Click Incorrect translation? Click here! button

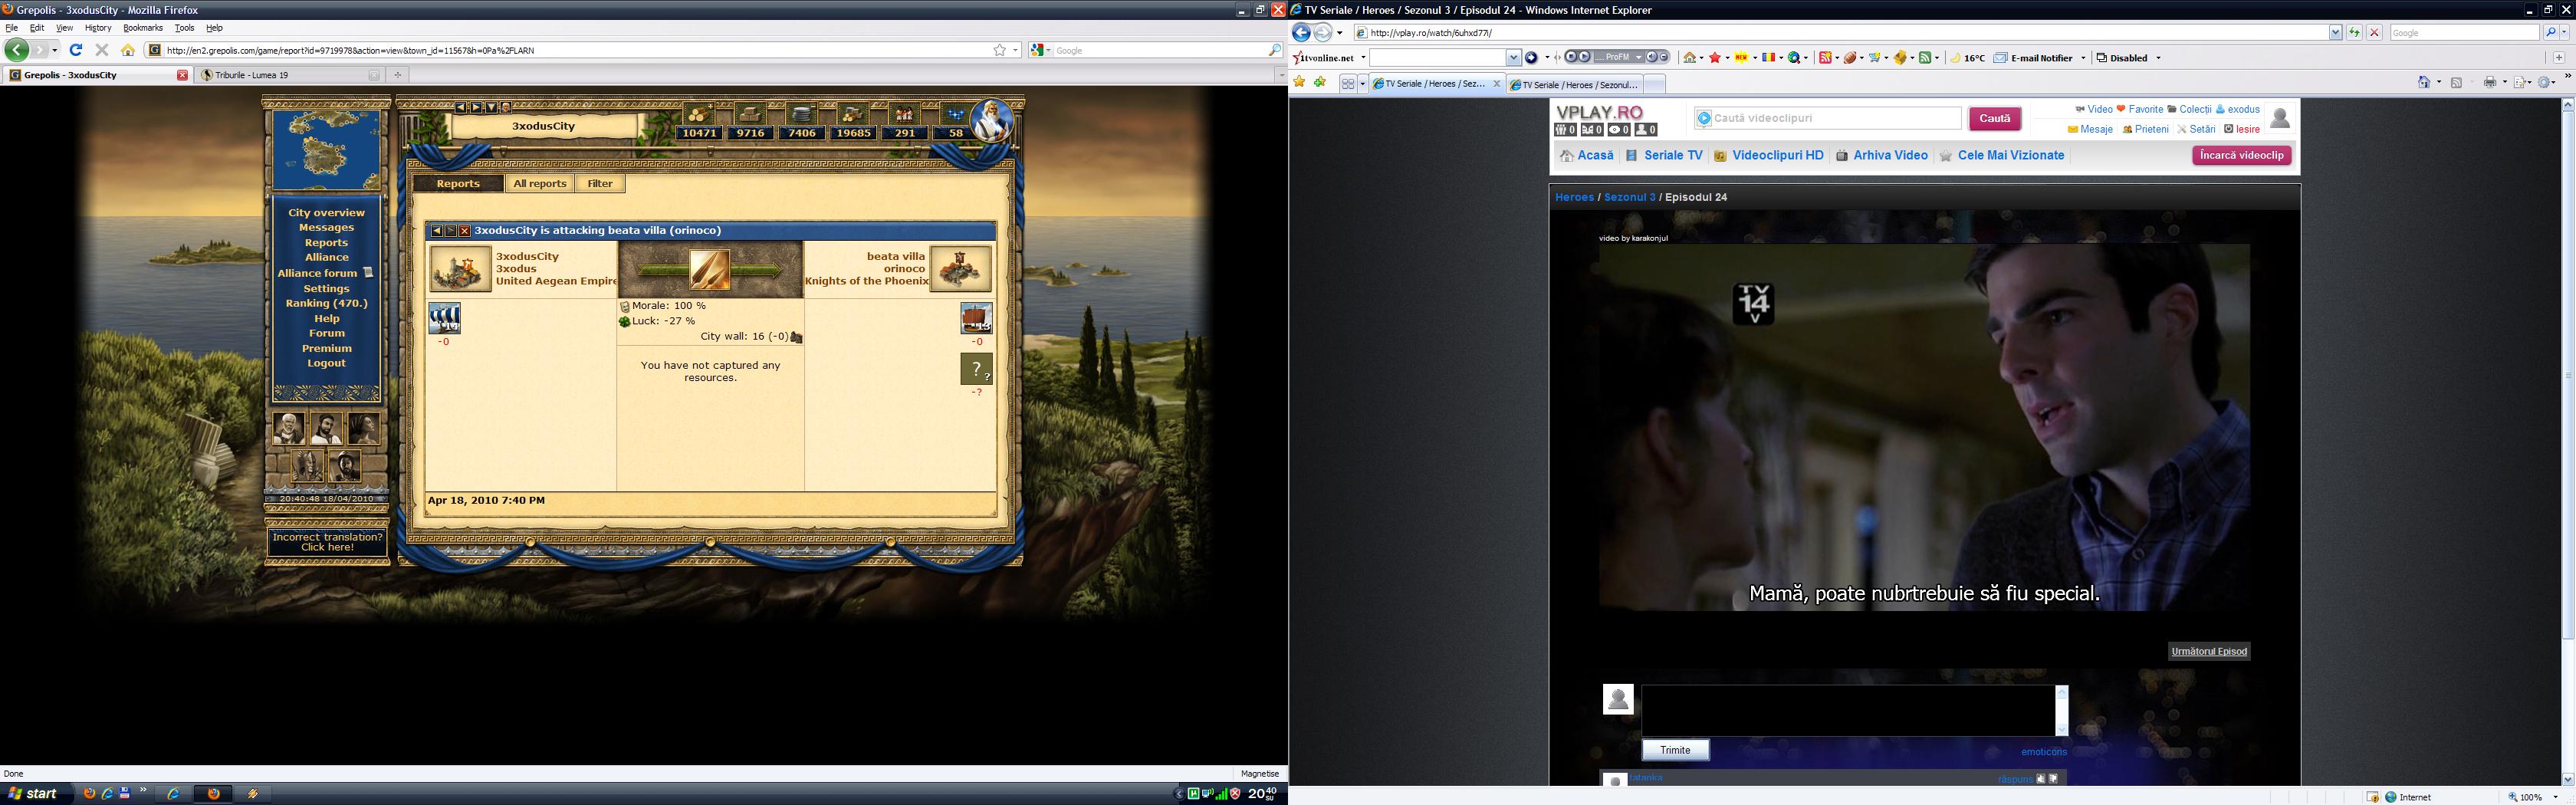327,542
